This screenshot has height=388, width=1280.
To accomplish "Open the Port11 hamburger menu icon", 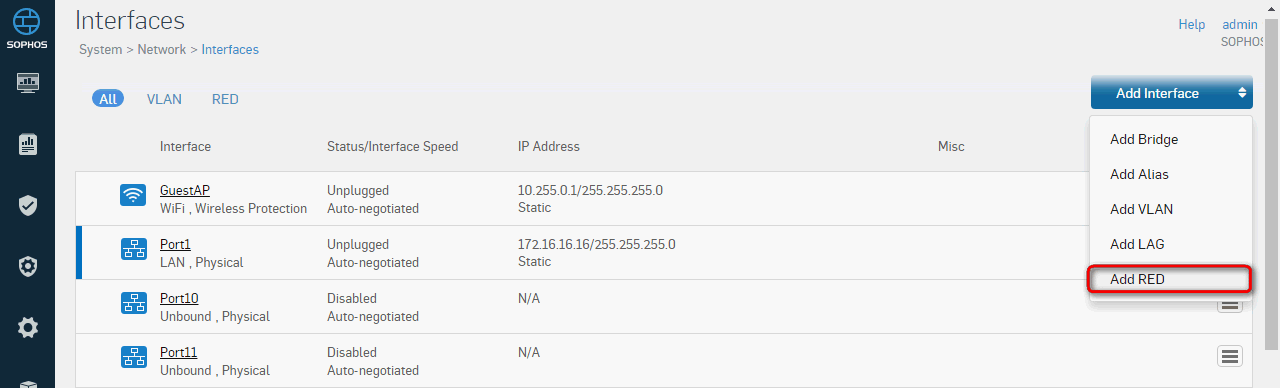I will pyautogui.click(x=1229, y=356).
